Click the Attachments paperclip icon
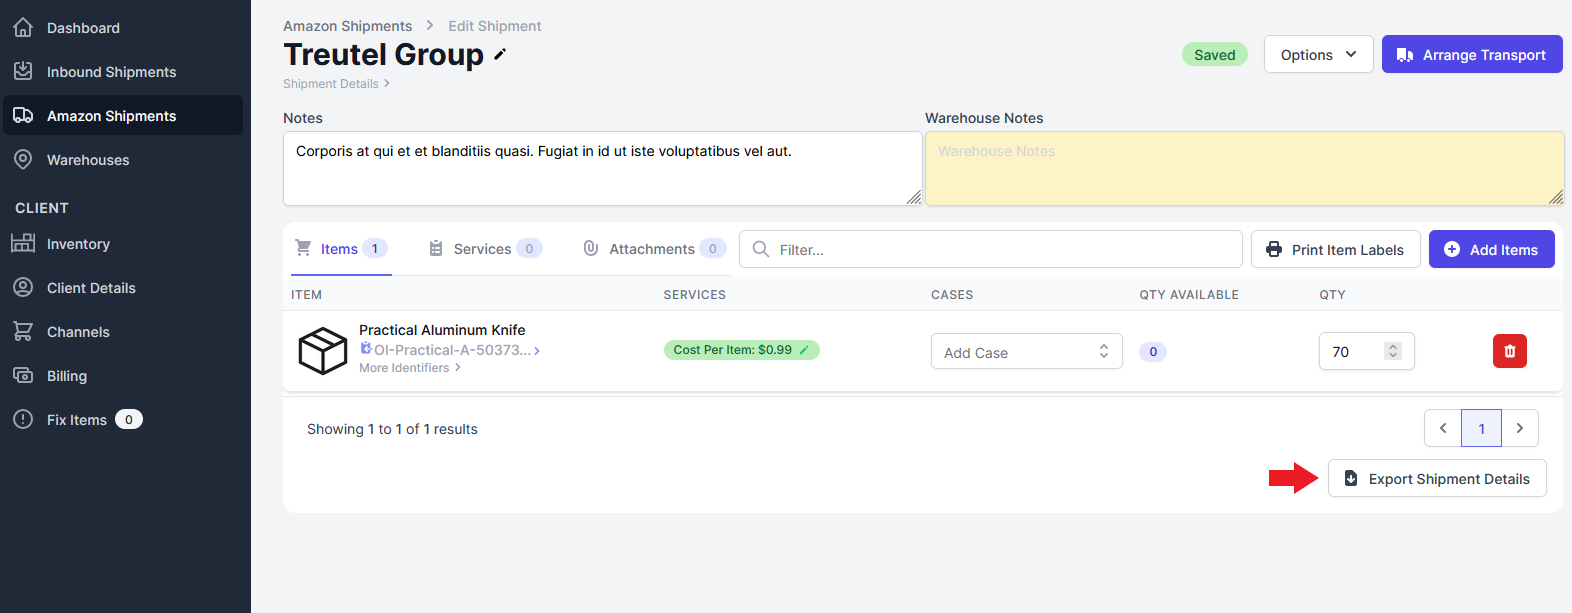 tap(591, 248)
